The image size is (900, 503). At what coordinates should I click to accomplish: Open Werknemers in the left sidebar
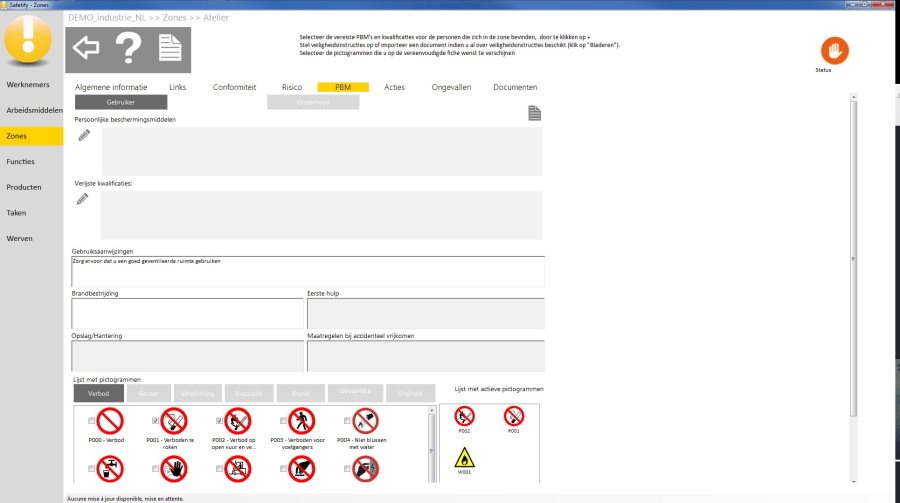coord(29,84)
